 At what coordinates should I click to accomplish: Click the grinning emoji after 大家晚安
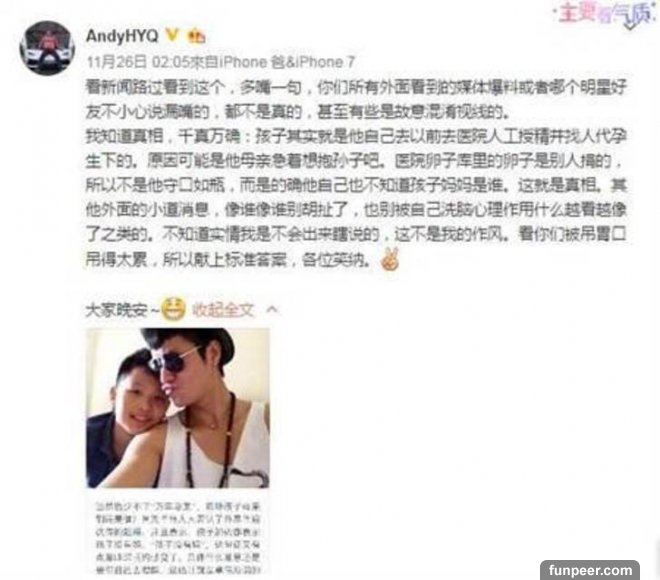coord(174,310)
